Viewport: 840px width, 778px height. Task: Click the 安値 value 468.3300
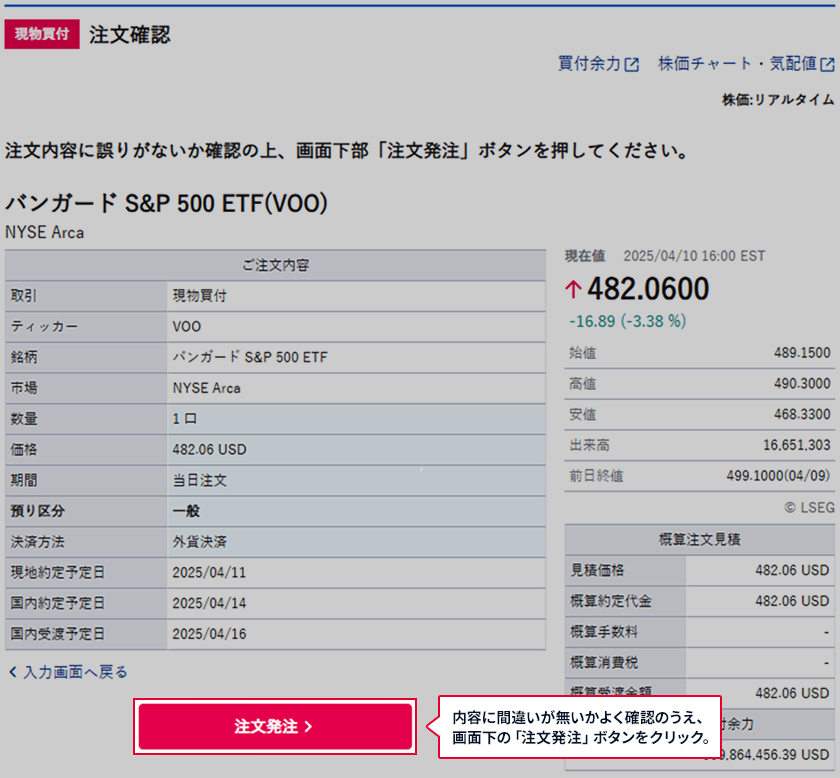802,414
